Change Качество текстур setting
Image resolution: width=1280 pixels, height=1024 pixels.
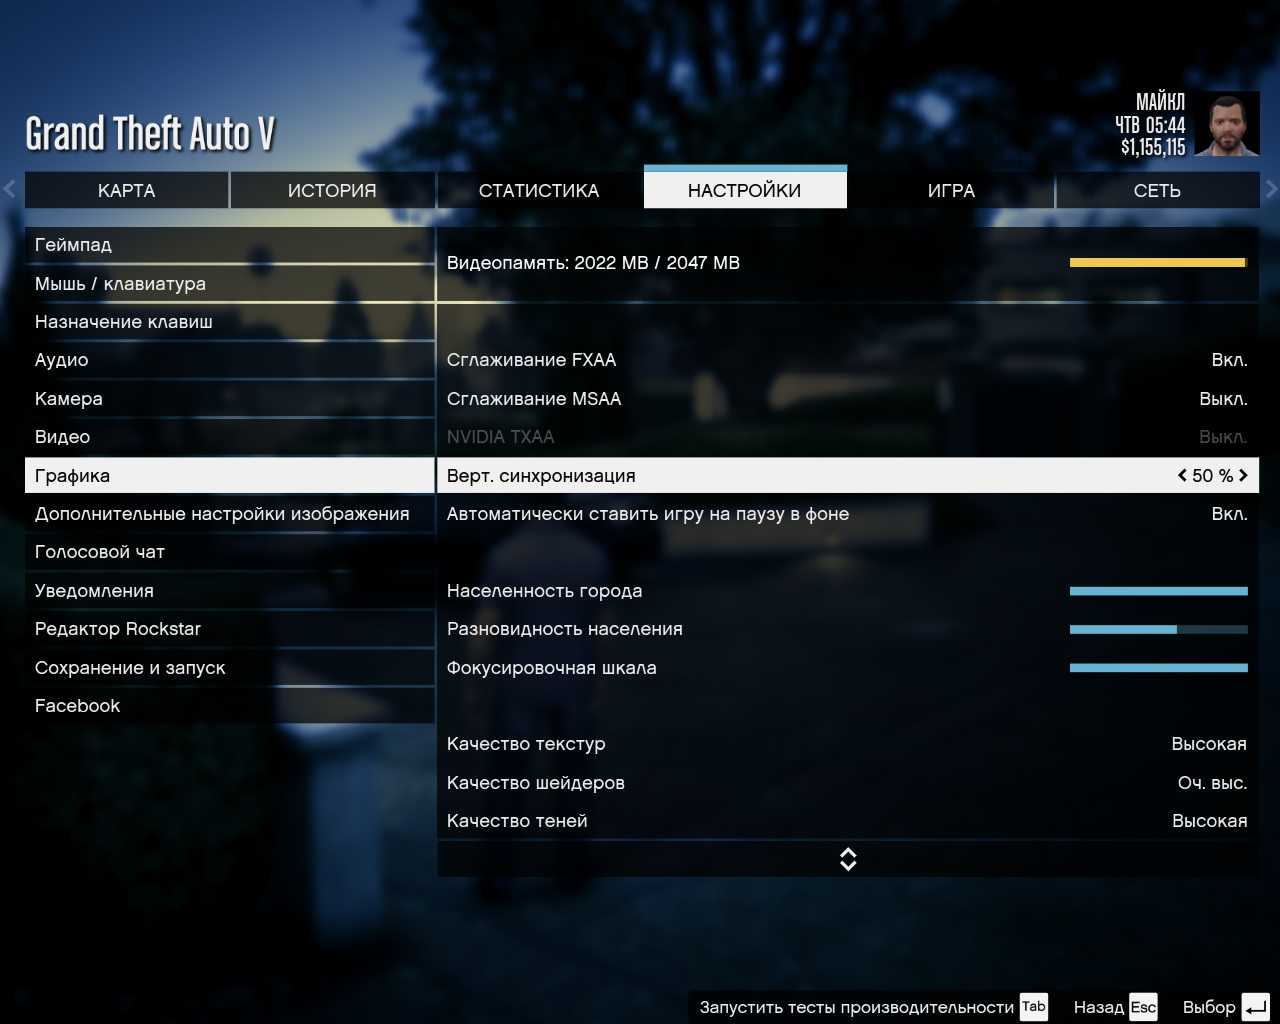(x=848, y=744)
